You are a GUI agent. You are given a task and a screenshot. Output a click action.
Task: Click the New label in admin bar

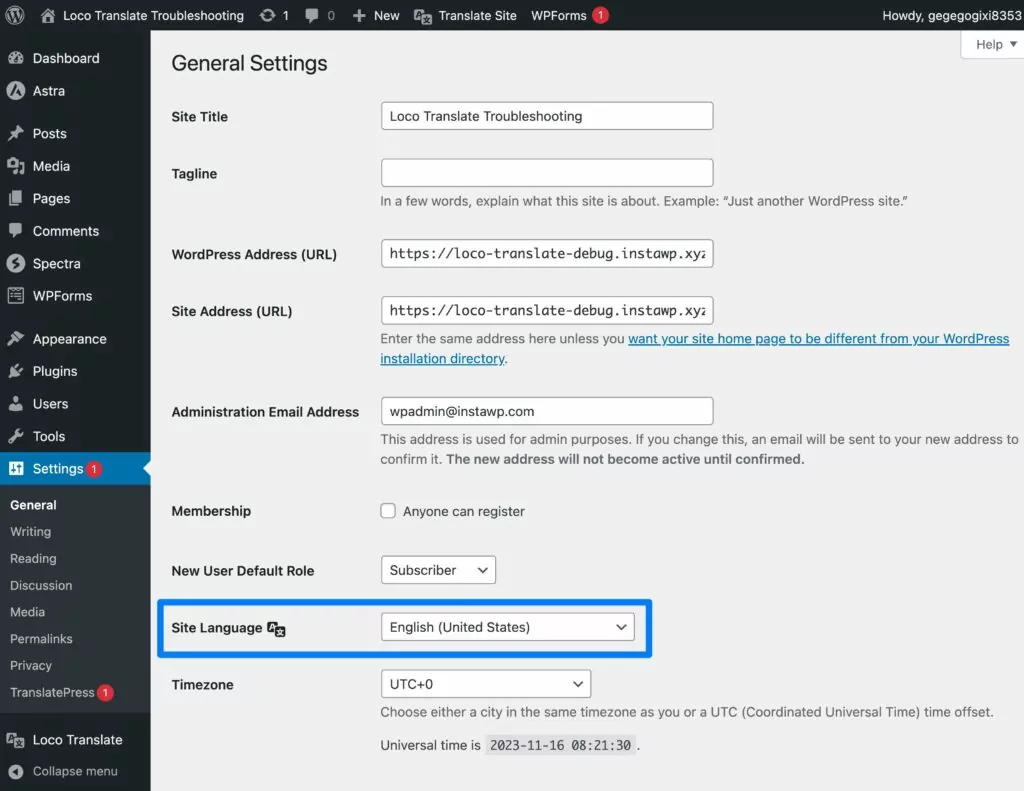coord(387,16)
